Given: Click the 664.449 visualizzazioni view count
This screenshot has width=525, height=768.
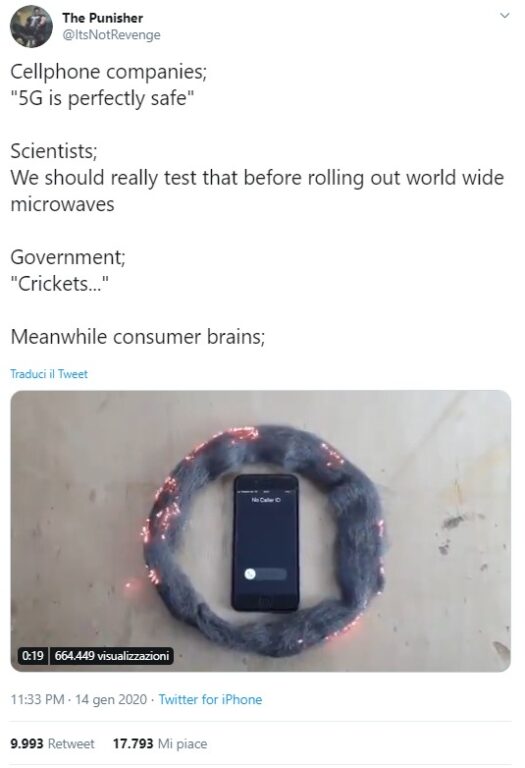Looking at the screenshot, I should (112, 655).
